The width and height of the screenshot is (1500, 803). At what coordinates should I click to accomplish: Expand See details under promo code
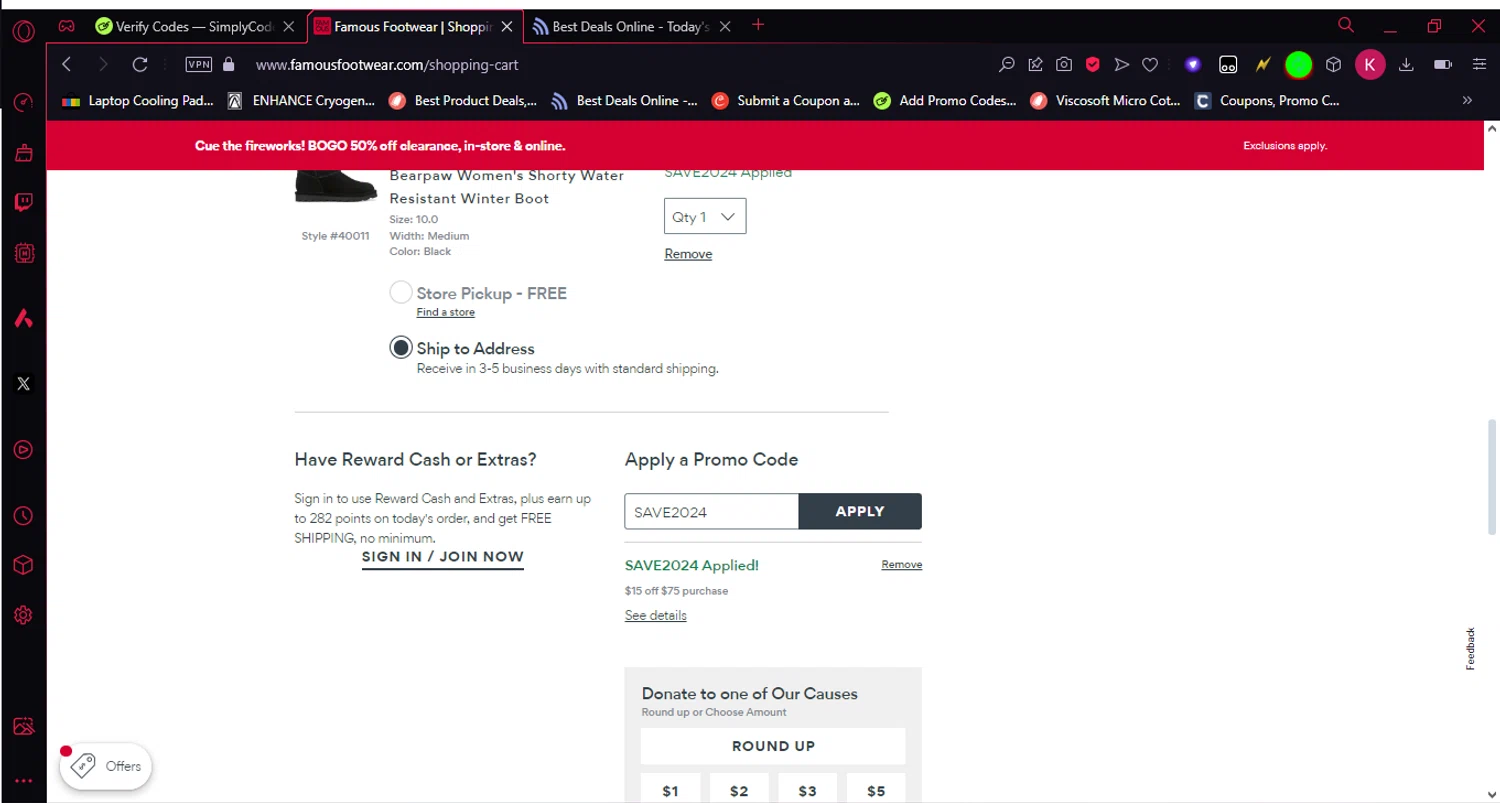(x=655, y=615)
